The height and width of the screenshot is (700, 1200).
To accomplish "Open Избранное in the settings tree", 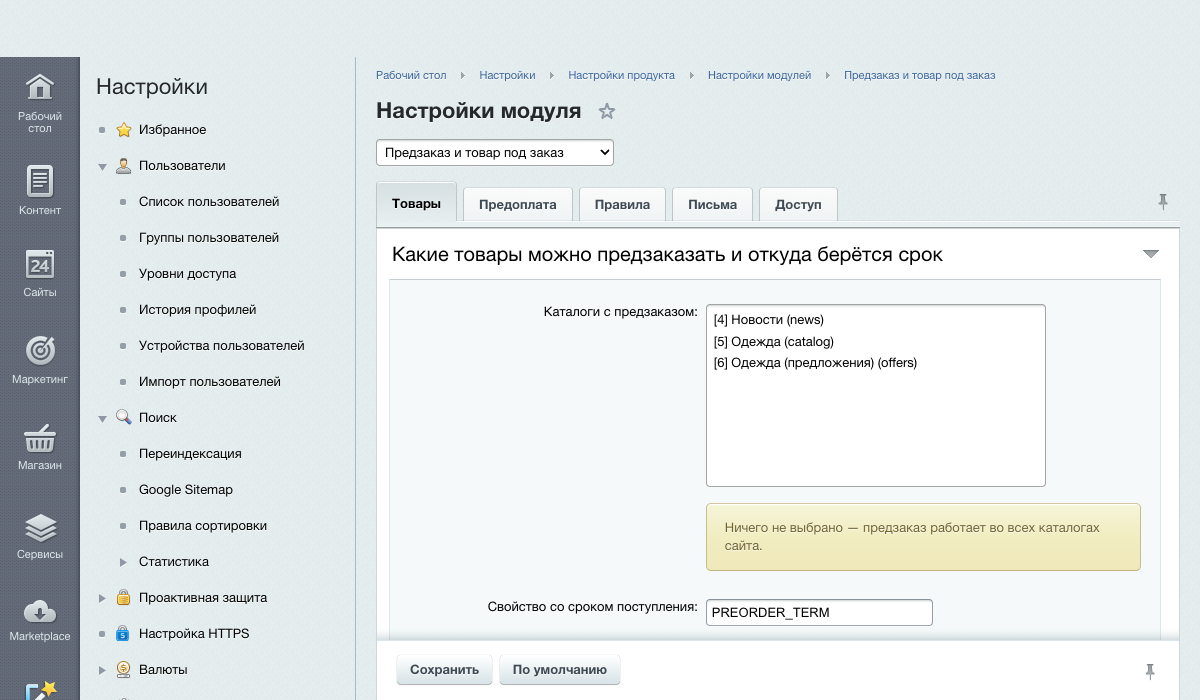I will [173, 130].
